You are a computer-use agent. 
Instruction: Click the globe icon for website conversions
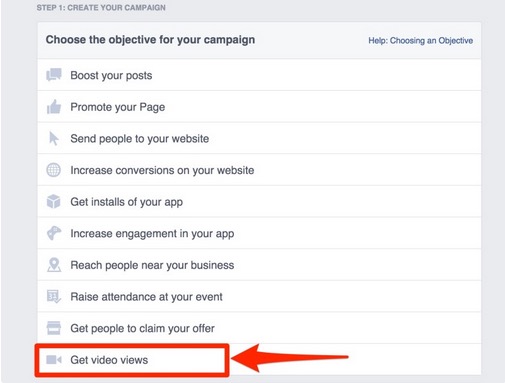(x=53, y=170)
